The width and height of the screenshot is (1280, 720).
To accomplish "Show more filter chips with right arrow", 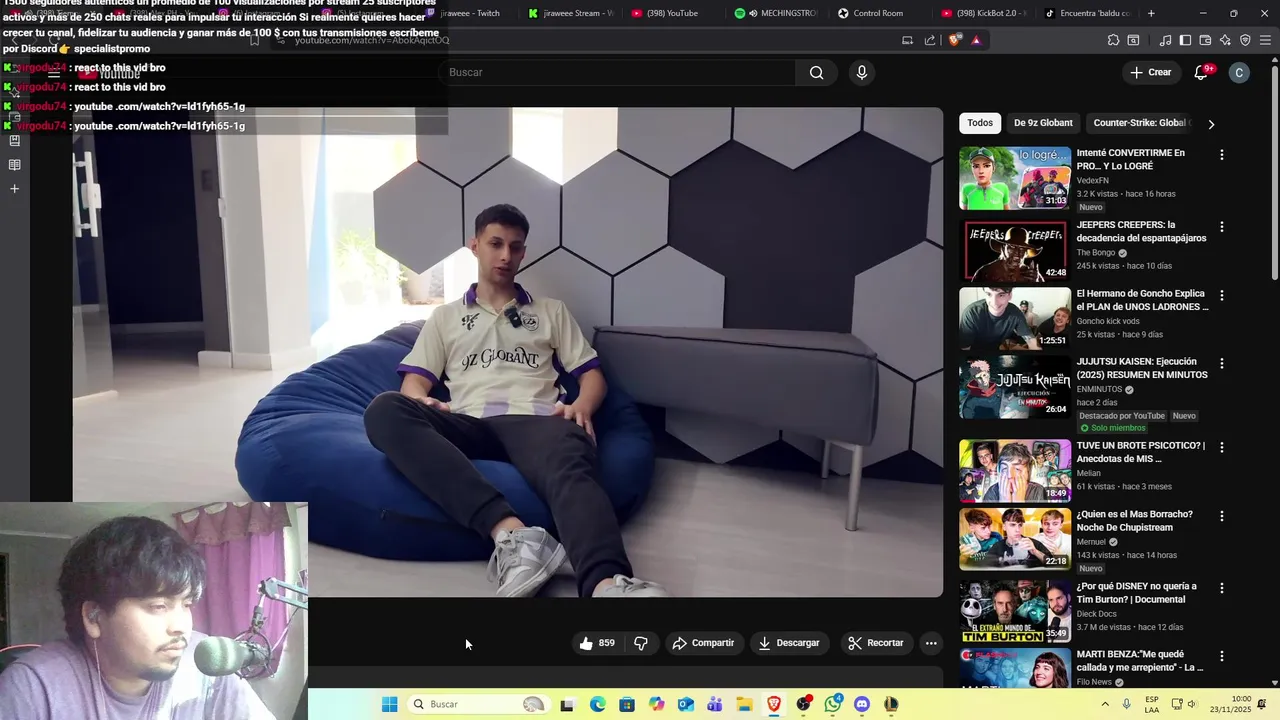I will 1211,124.
